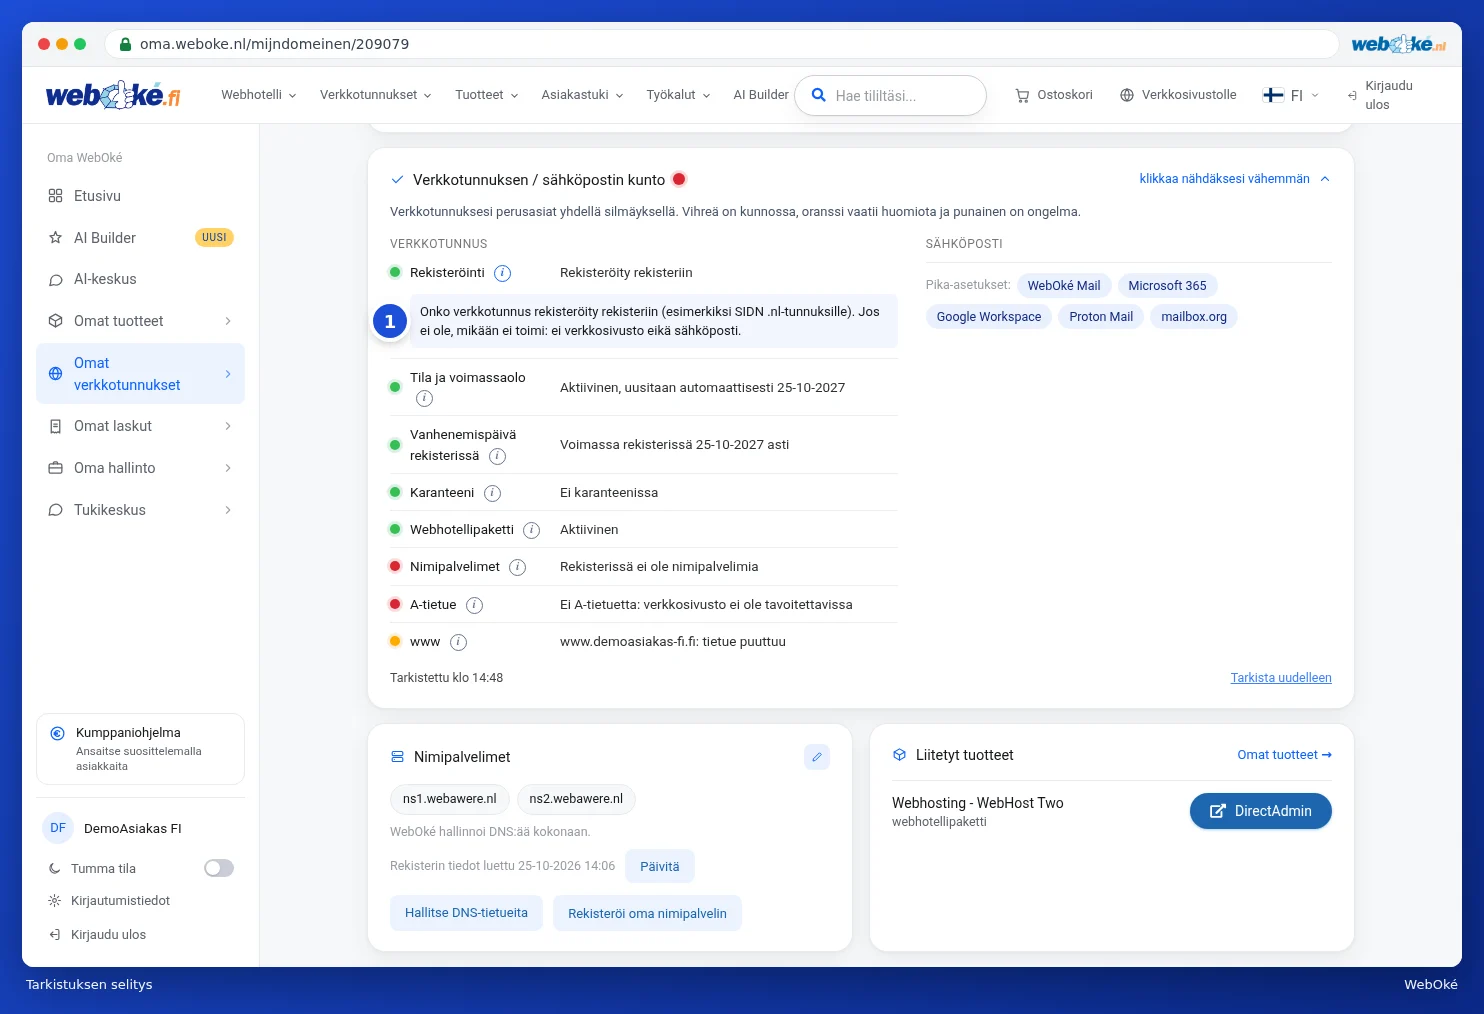Collapse section via klikkaa nähdäksesi vähemmän
The height and width of the screenshot is (1014, 1484).
point(1235,179)
